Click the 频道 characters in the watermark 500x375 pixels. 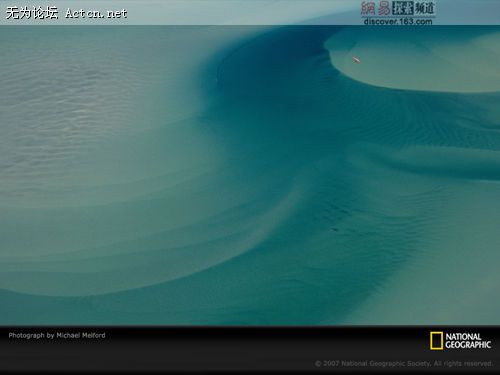point(425,8)
